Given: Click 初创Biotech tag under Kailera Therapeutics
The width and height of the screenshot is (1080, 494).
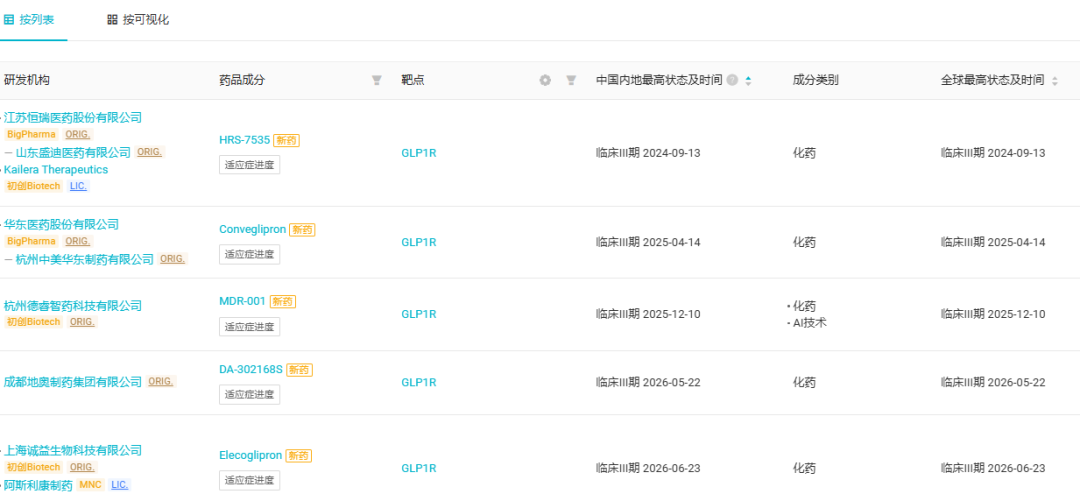Looking at the screenshot, I should (34, 186).
